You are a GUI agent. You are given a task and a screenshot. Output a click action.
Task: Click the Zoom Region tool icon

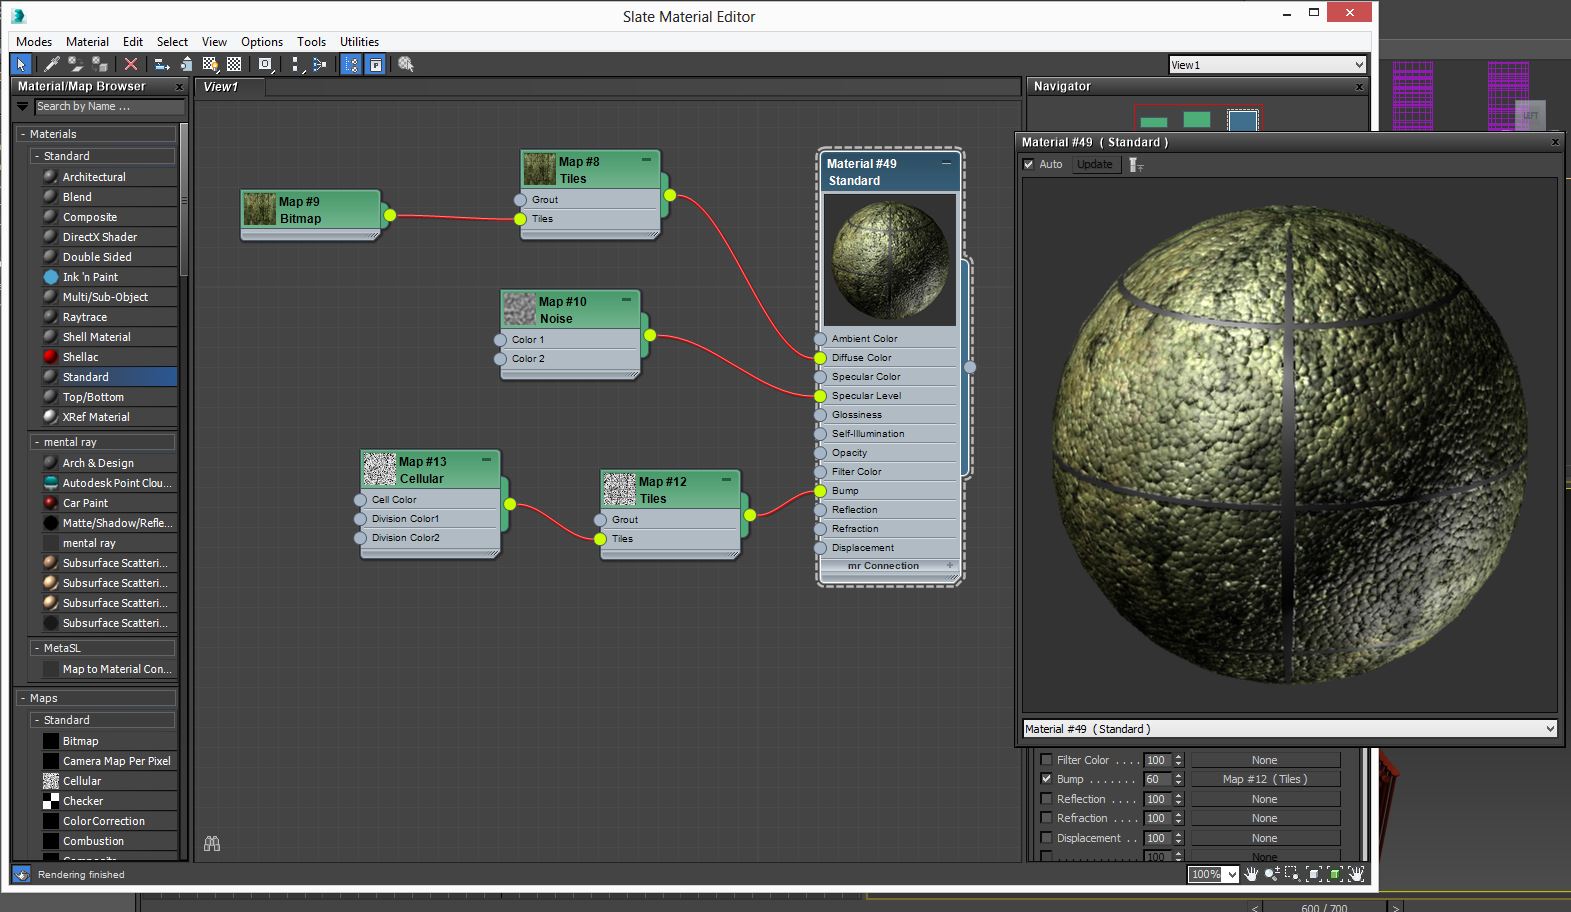coord(1292,874)
